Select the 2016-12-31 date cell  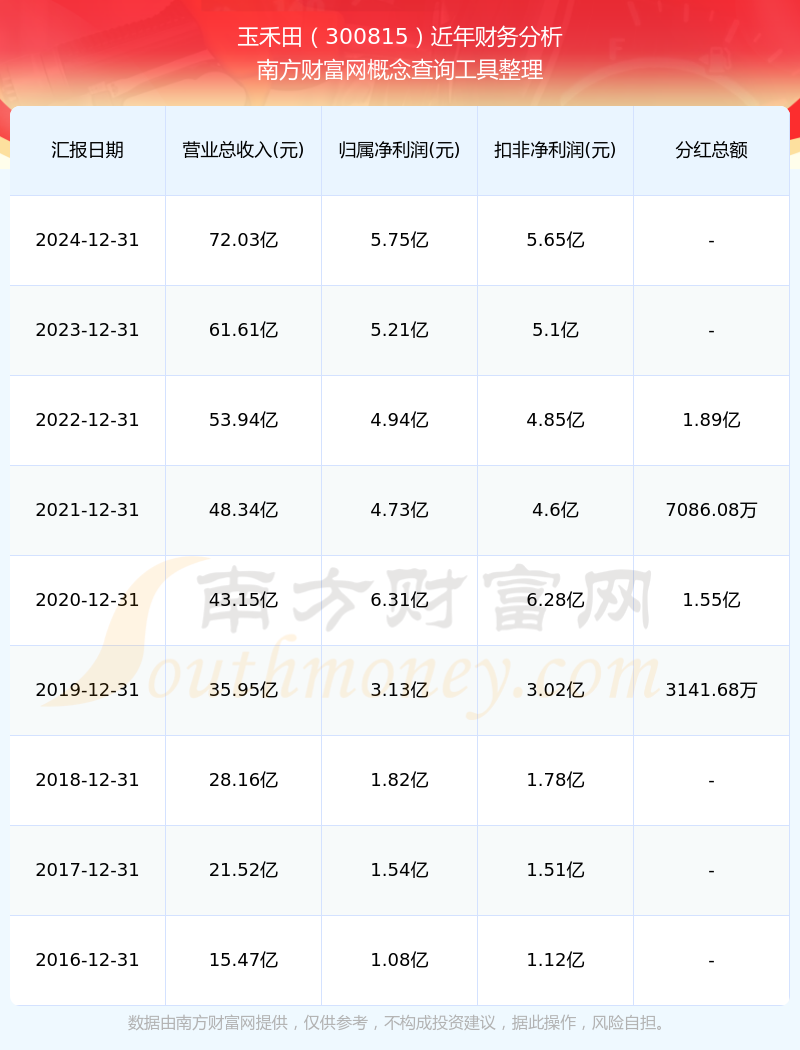88,961
